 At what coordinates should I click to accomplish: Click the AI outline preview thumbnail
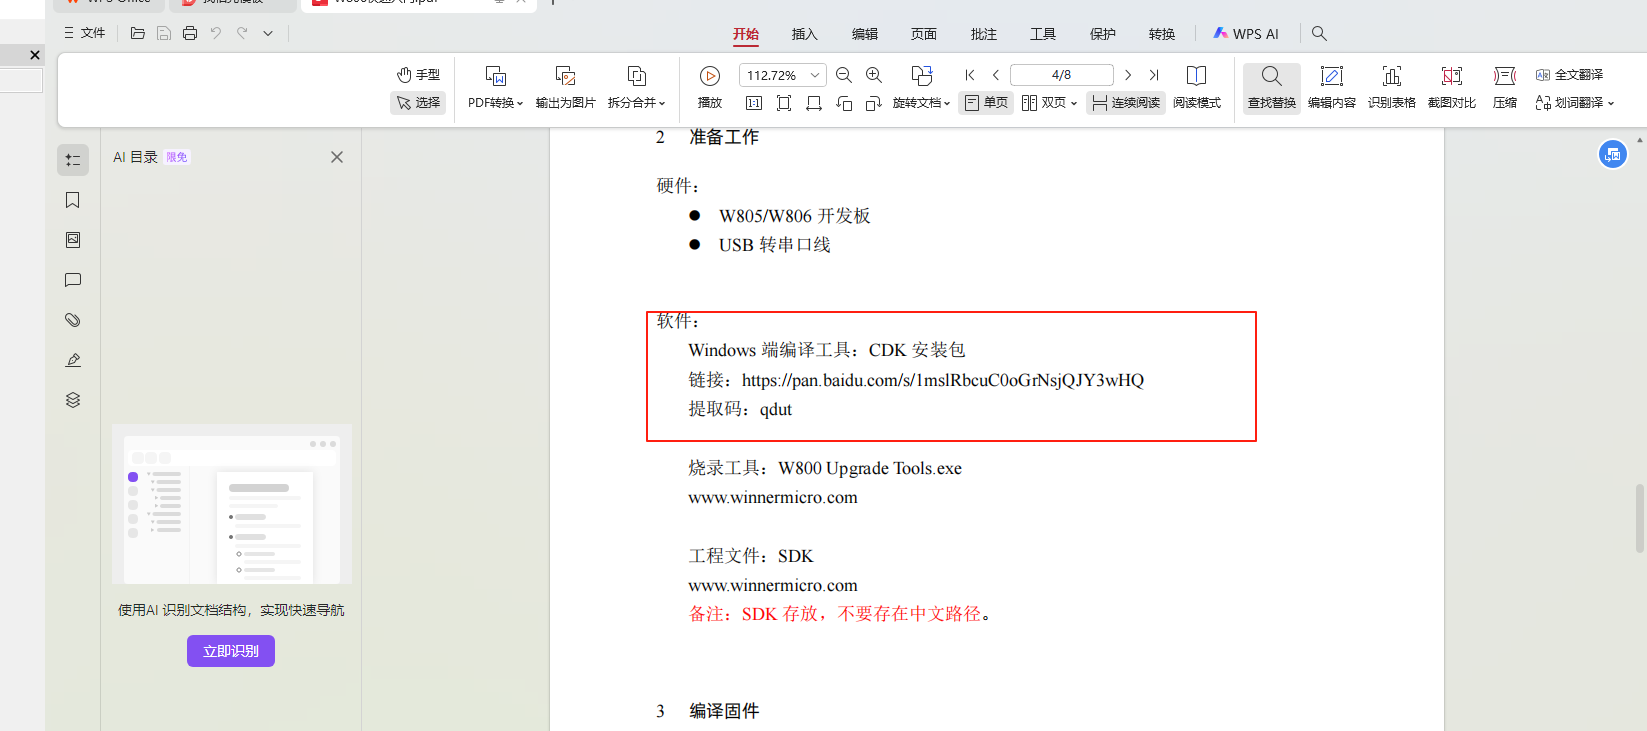(232, 504)
